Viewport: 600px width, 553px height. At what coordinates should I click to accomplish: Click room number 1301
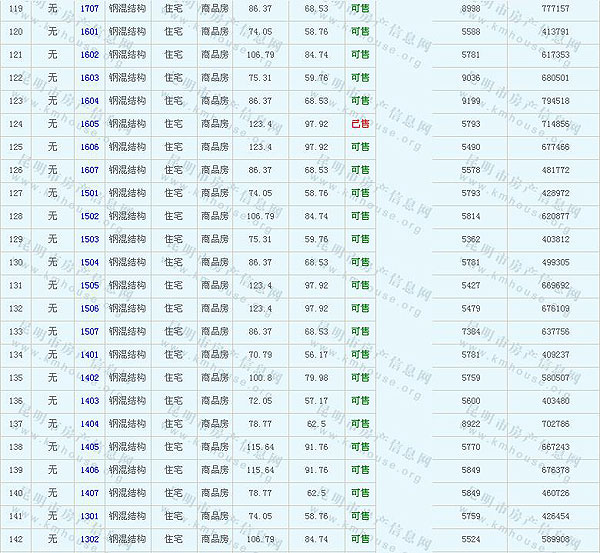pyautogui.click(x=90, y=516)
